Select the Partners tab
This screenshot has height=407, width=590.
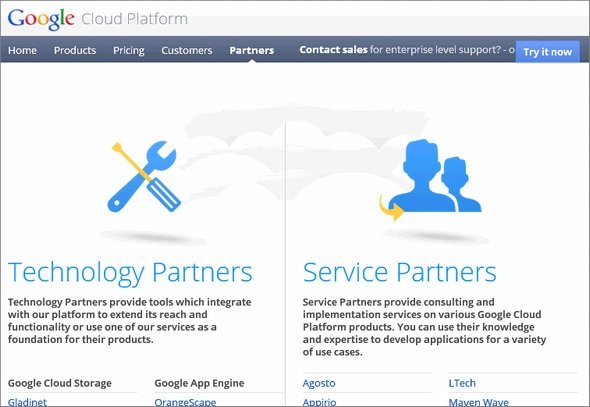(x=252, y=50)
